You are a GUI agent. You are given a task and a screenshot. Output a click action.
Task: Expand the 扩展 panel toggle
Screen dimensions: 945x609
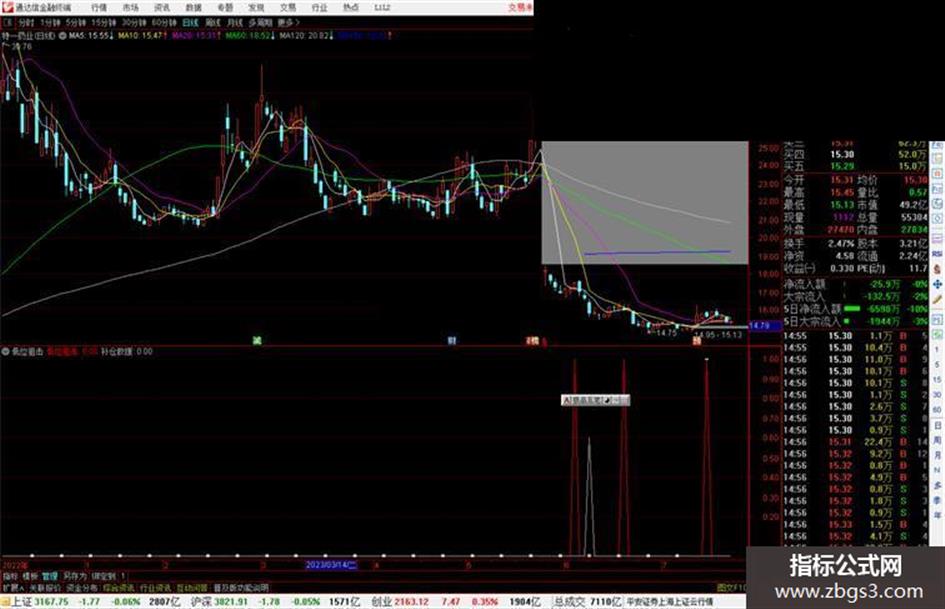pyautogui.click(x=12, y=587)
